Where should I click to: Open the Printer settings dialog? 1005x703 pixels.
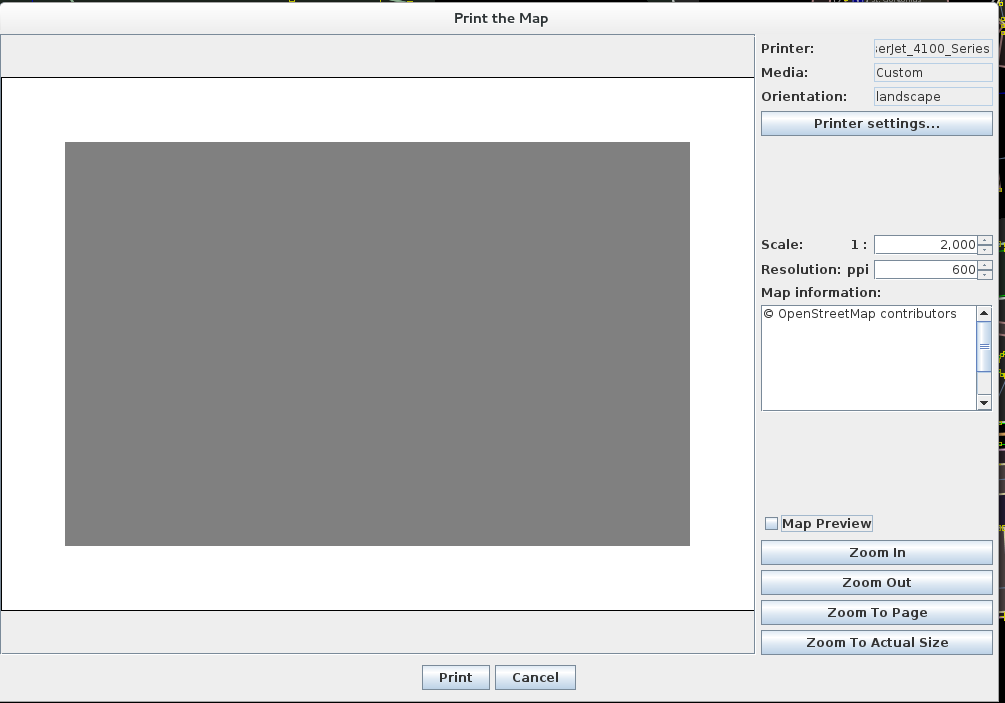point(876,124)
